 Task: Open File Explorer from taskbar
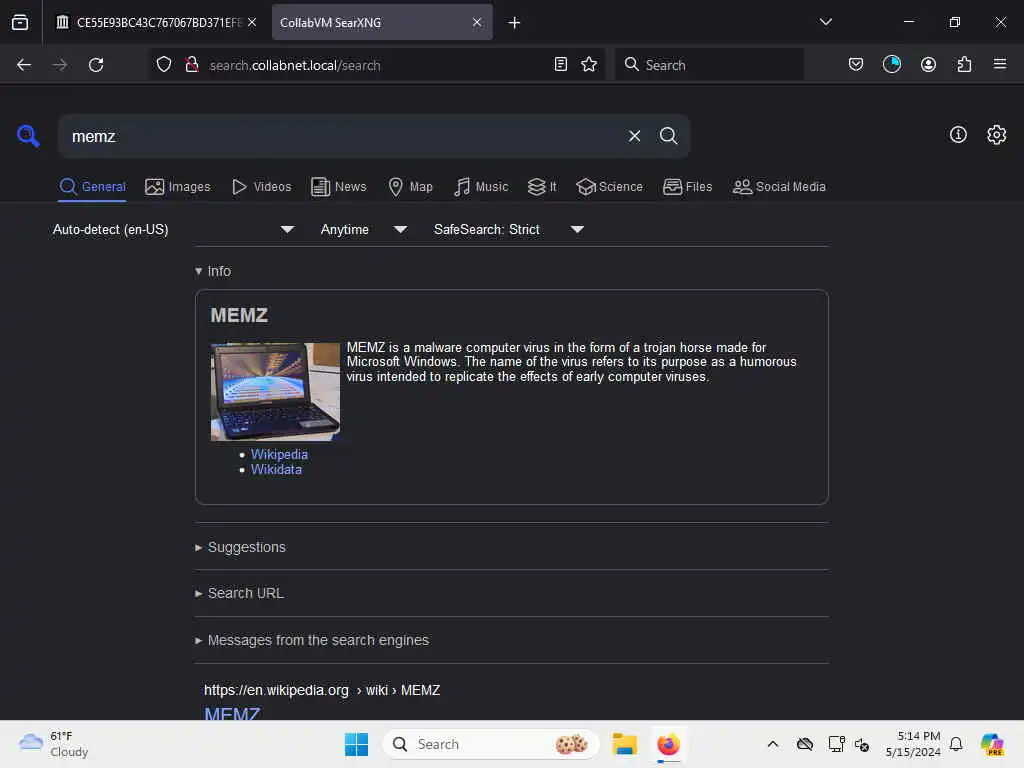624,744
